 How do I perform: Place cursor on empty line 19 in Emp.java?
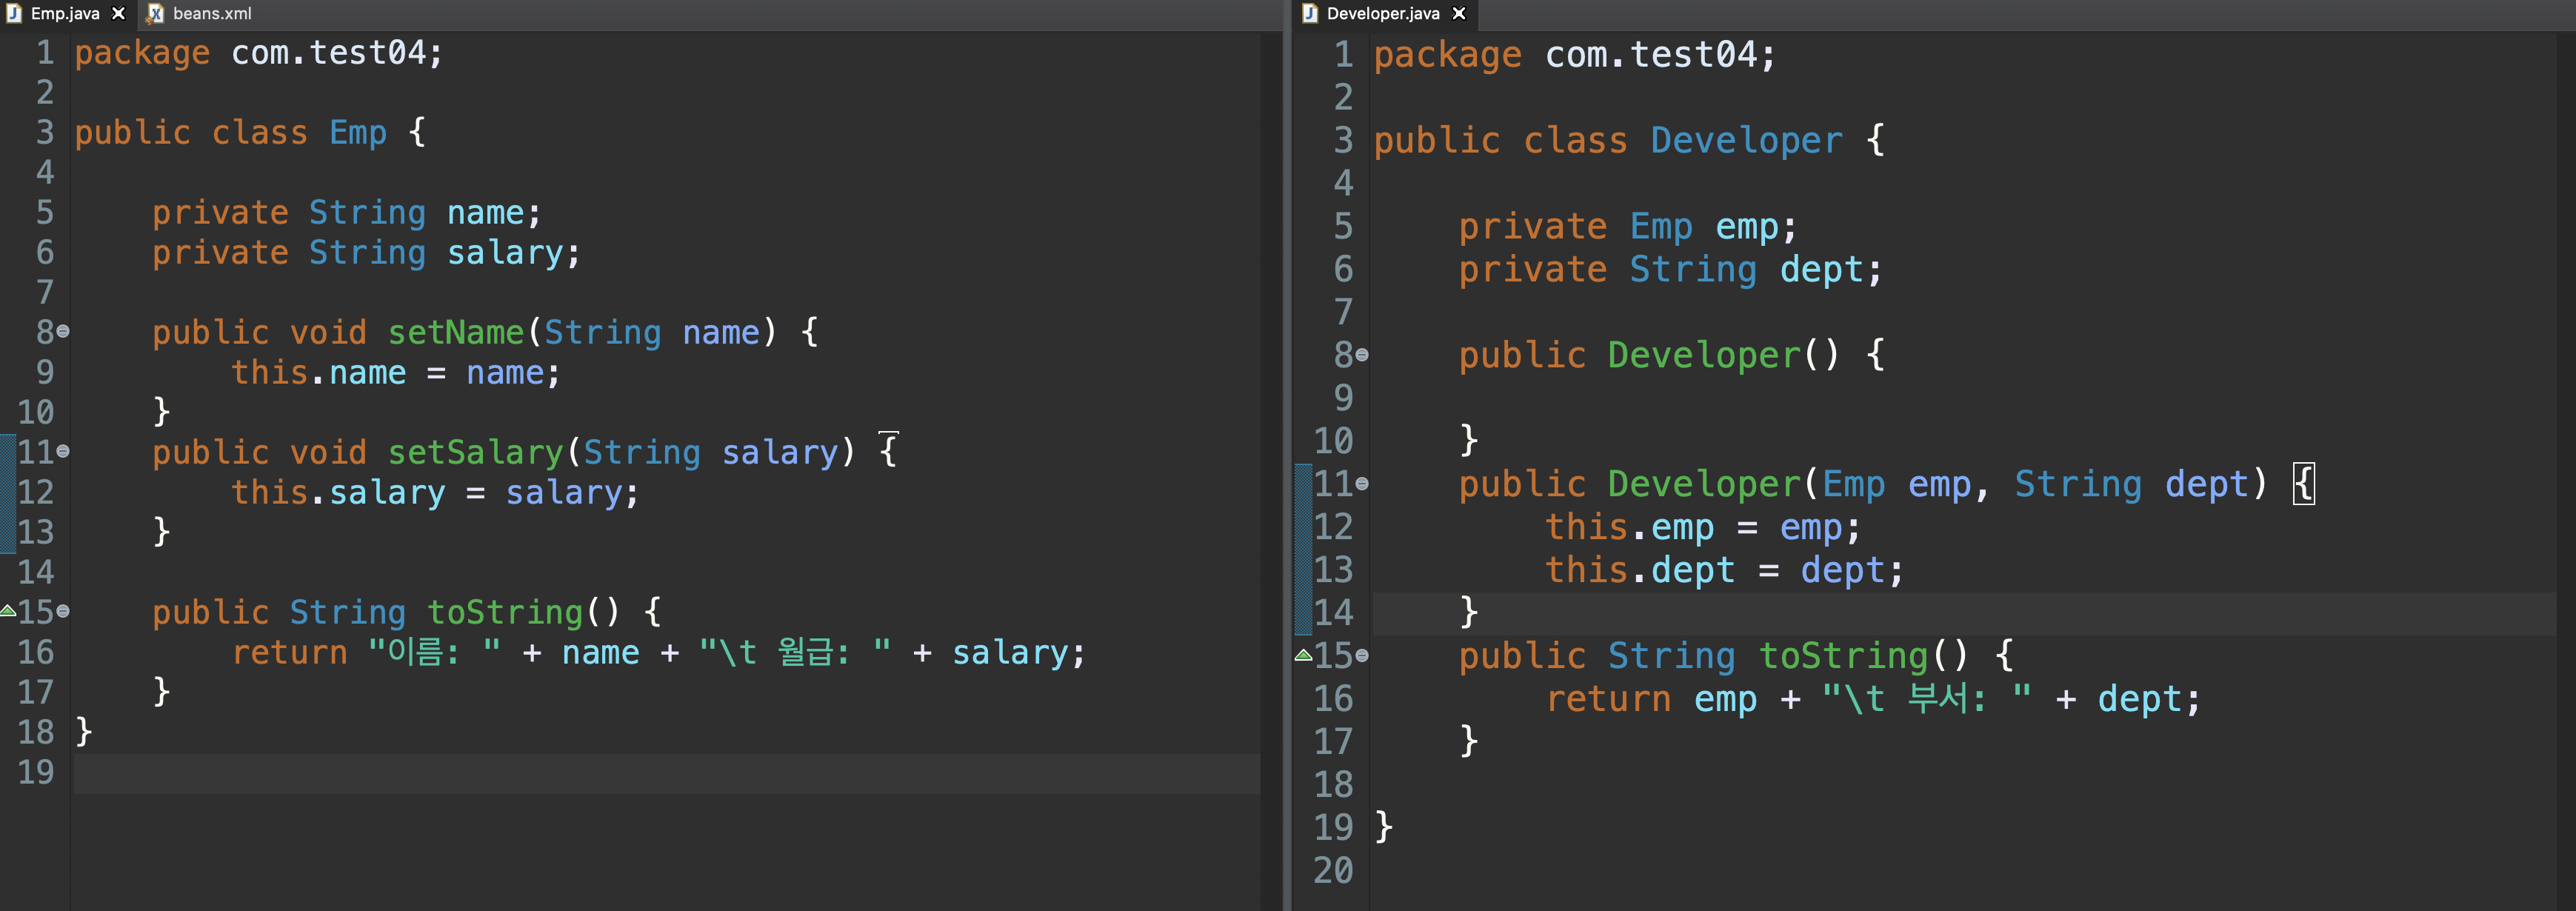[x=600, y=773]
